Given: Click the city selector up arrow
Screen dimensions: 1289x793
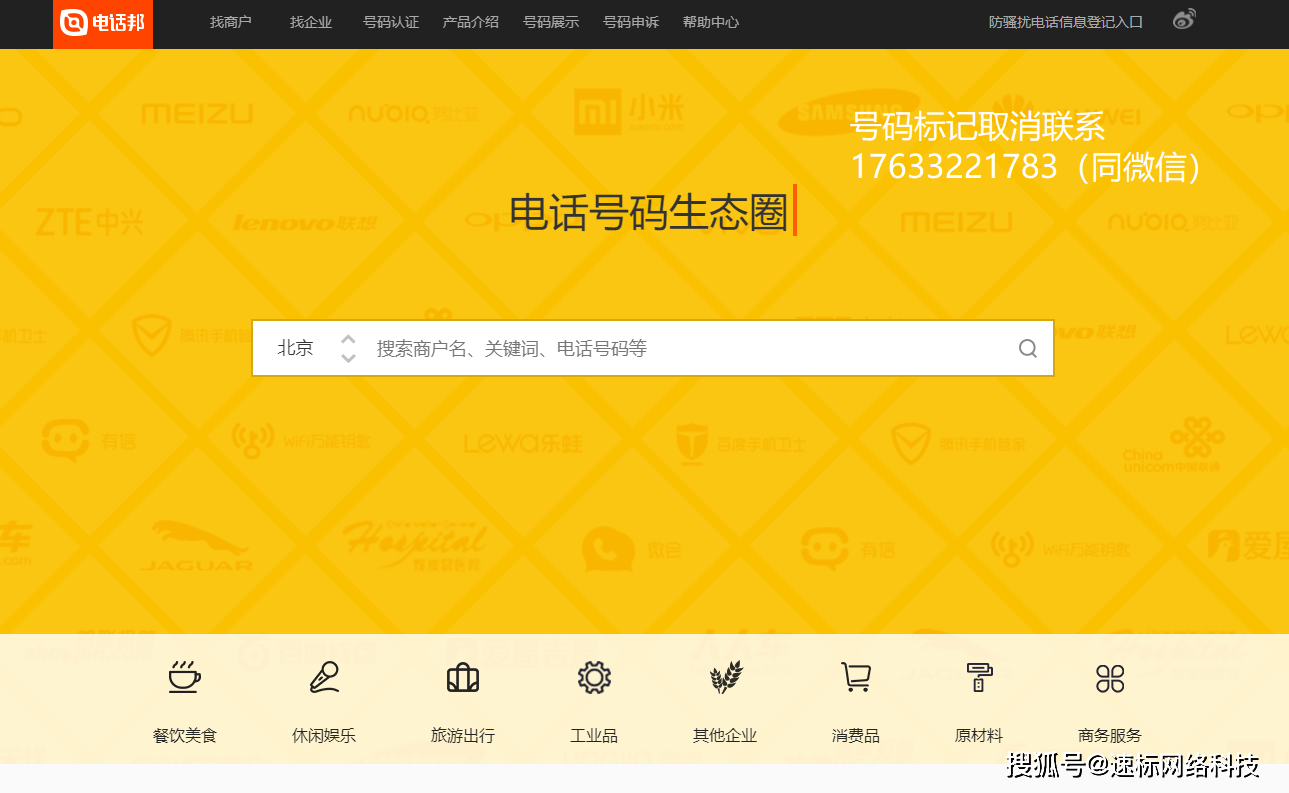Looking at the screenshot, I should coord(348,339).
